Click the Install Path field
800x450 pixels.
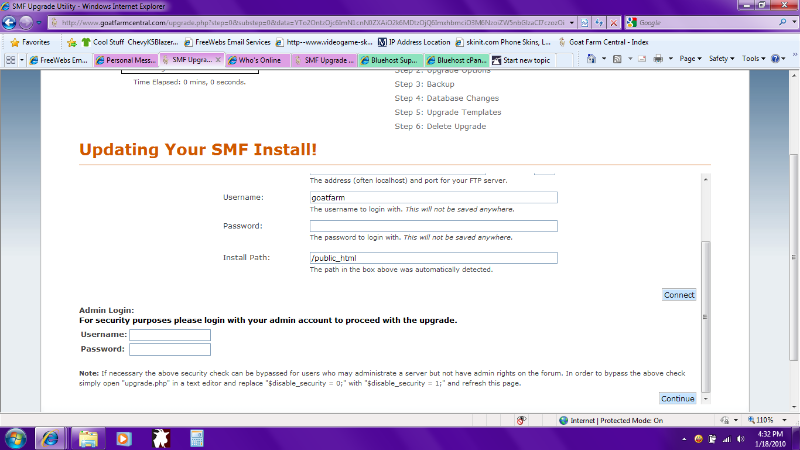point(434,258)
